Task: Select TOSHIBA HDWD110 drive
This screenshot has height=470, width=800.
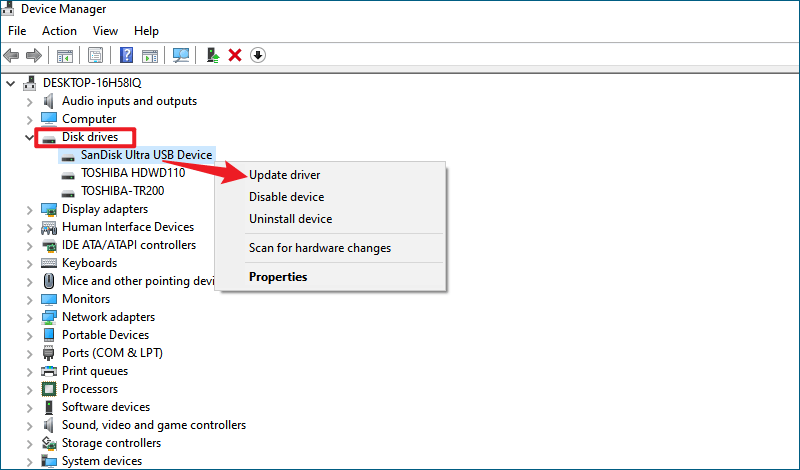Action: (x=133, y=172)
